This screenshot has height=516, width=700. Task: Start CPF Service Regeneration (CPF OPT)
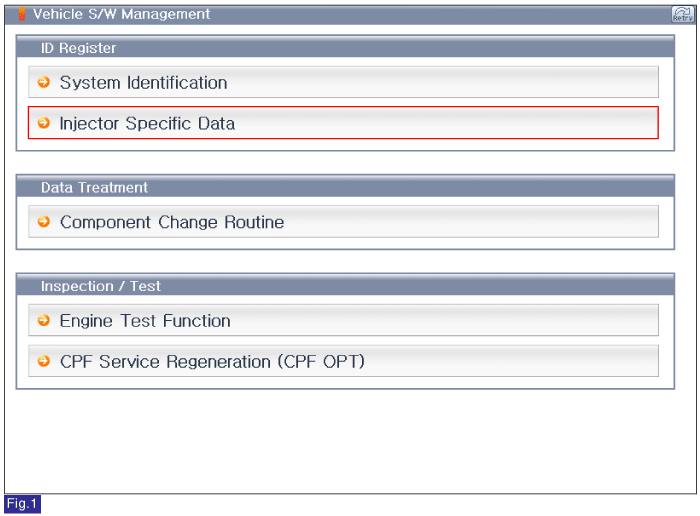343,361
